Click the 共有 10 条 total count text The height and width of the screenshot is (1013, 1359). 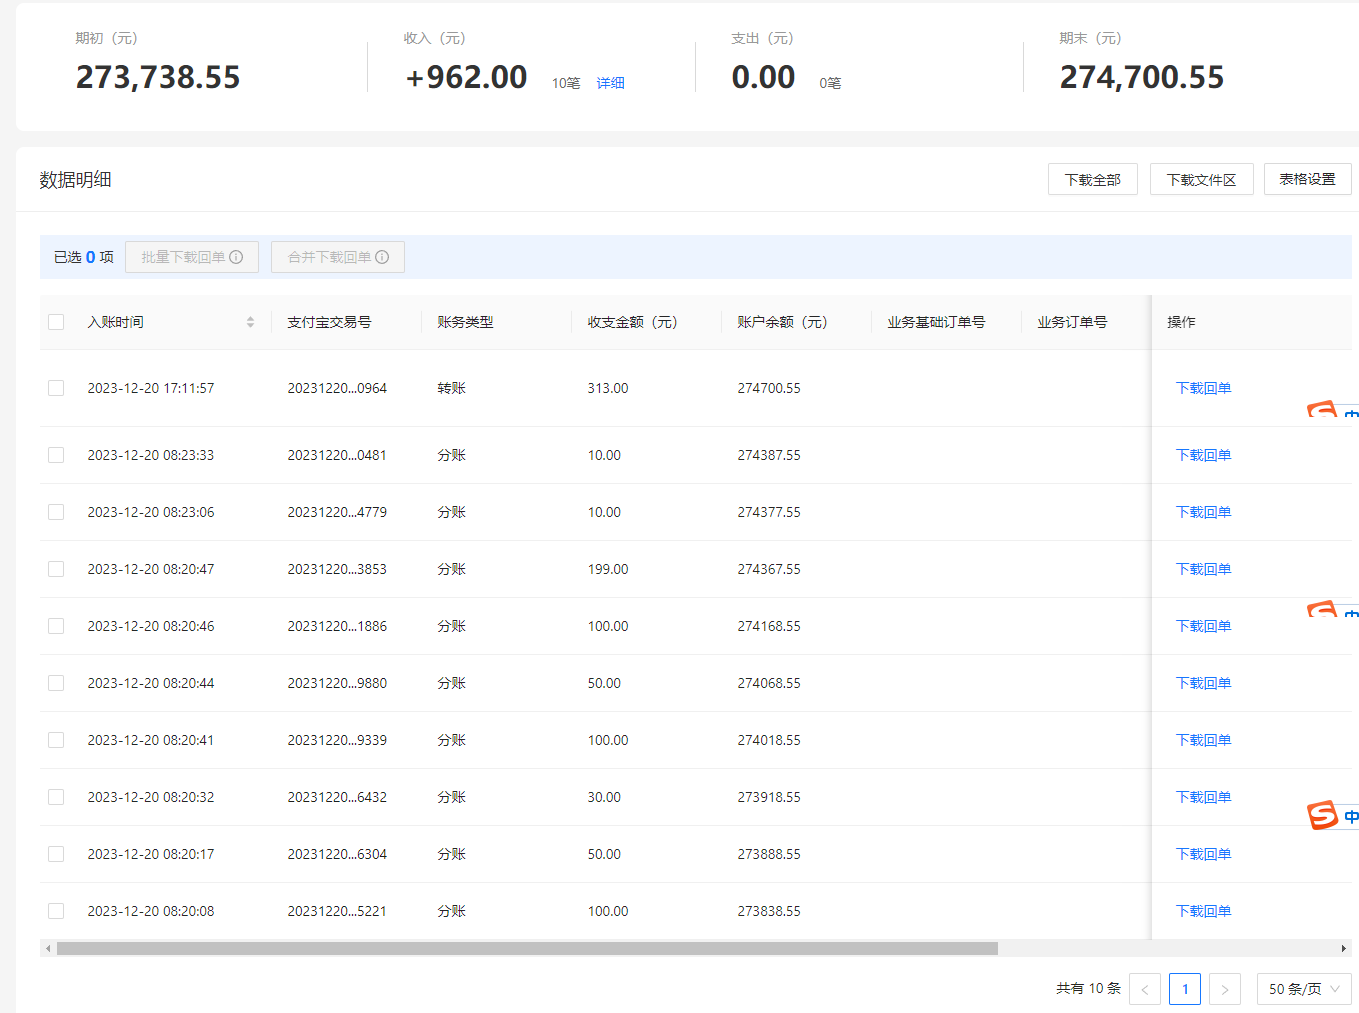point(1088,989)
